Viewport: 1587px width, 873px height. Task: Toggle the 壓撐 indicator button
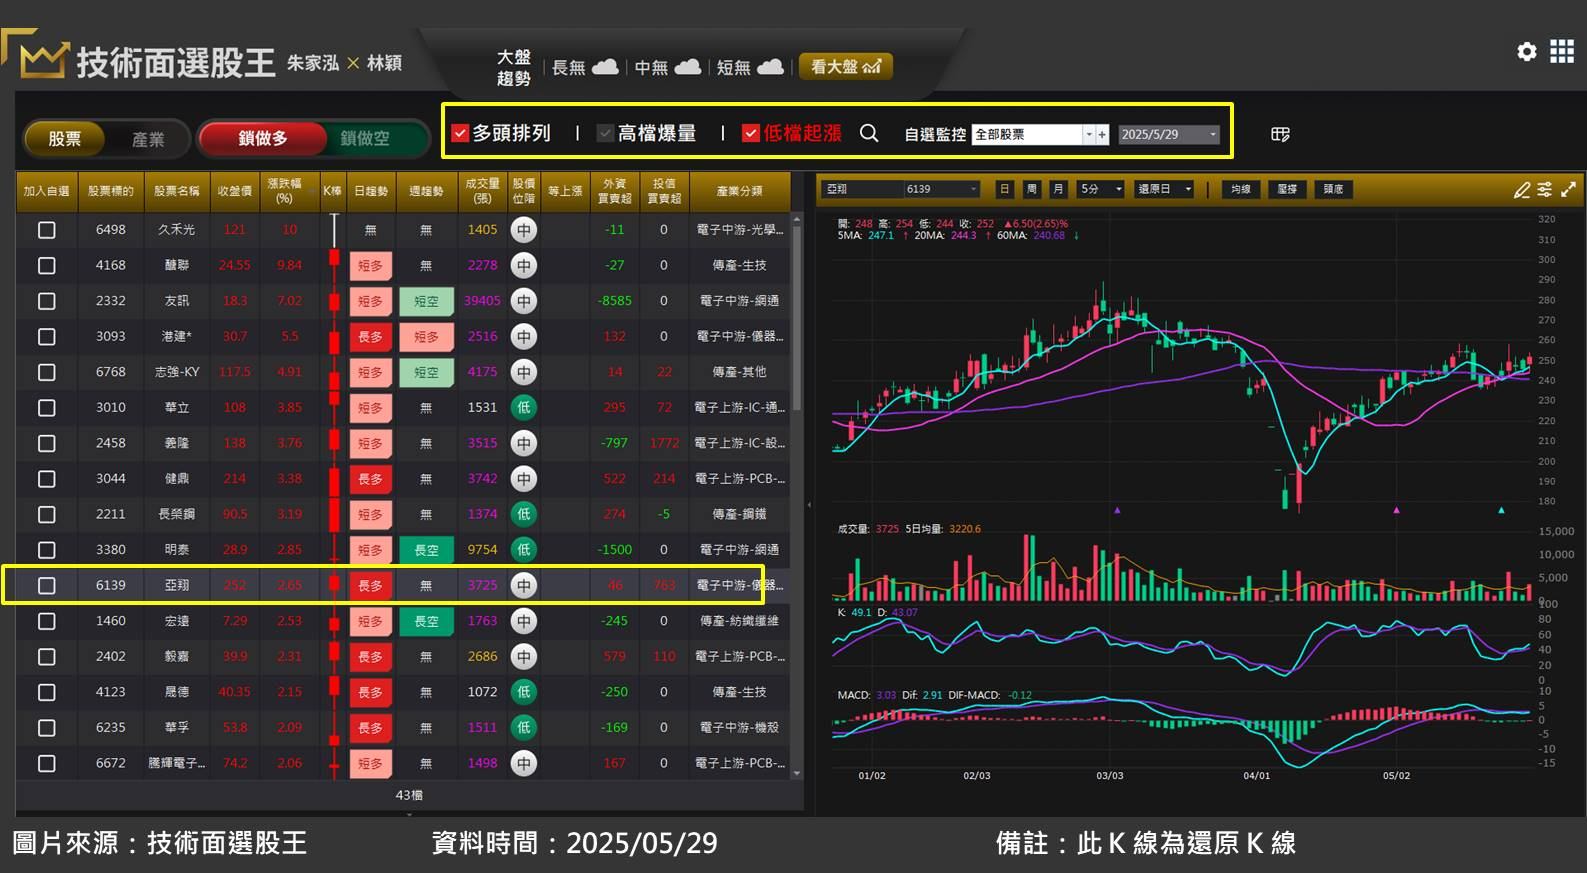[1287, 189]
